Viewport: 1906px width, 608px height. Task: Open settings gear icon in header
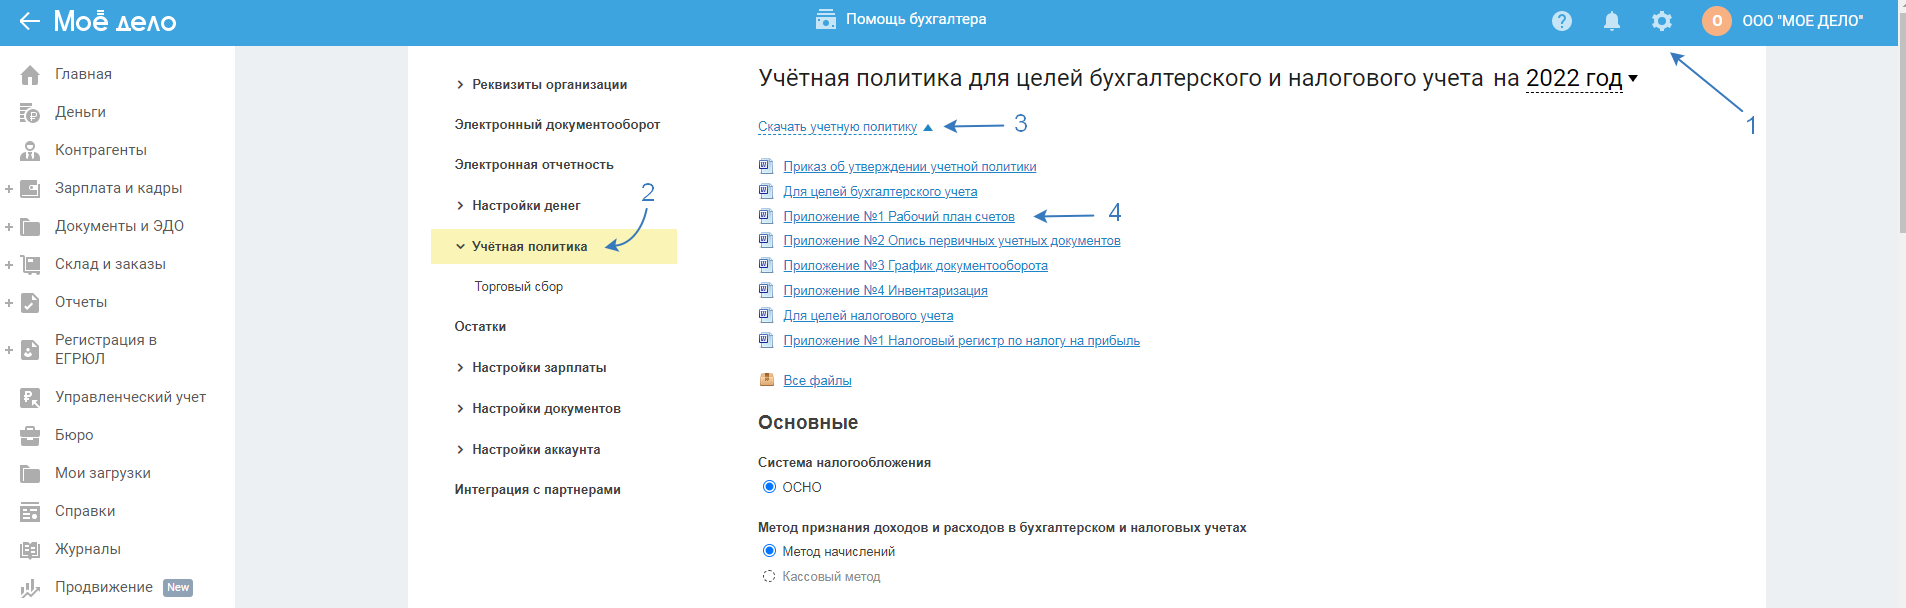coord(1662,21)
